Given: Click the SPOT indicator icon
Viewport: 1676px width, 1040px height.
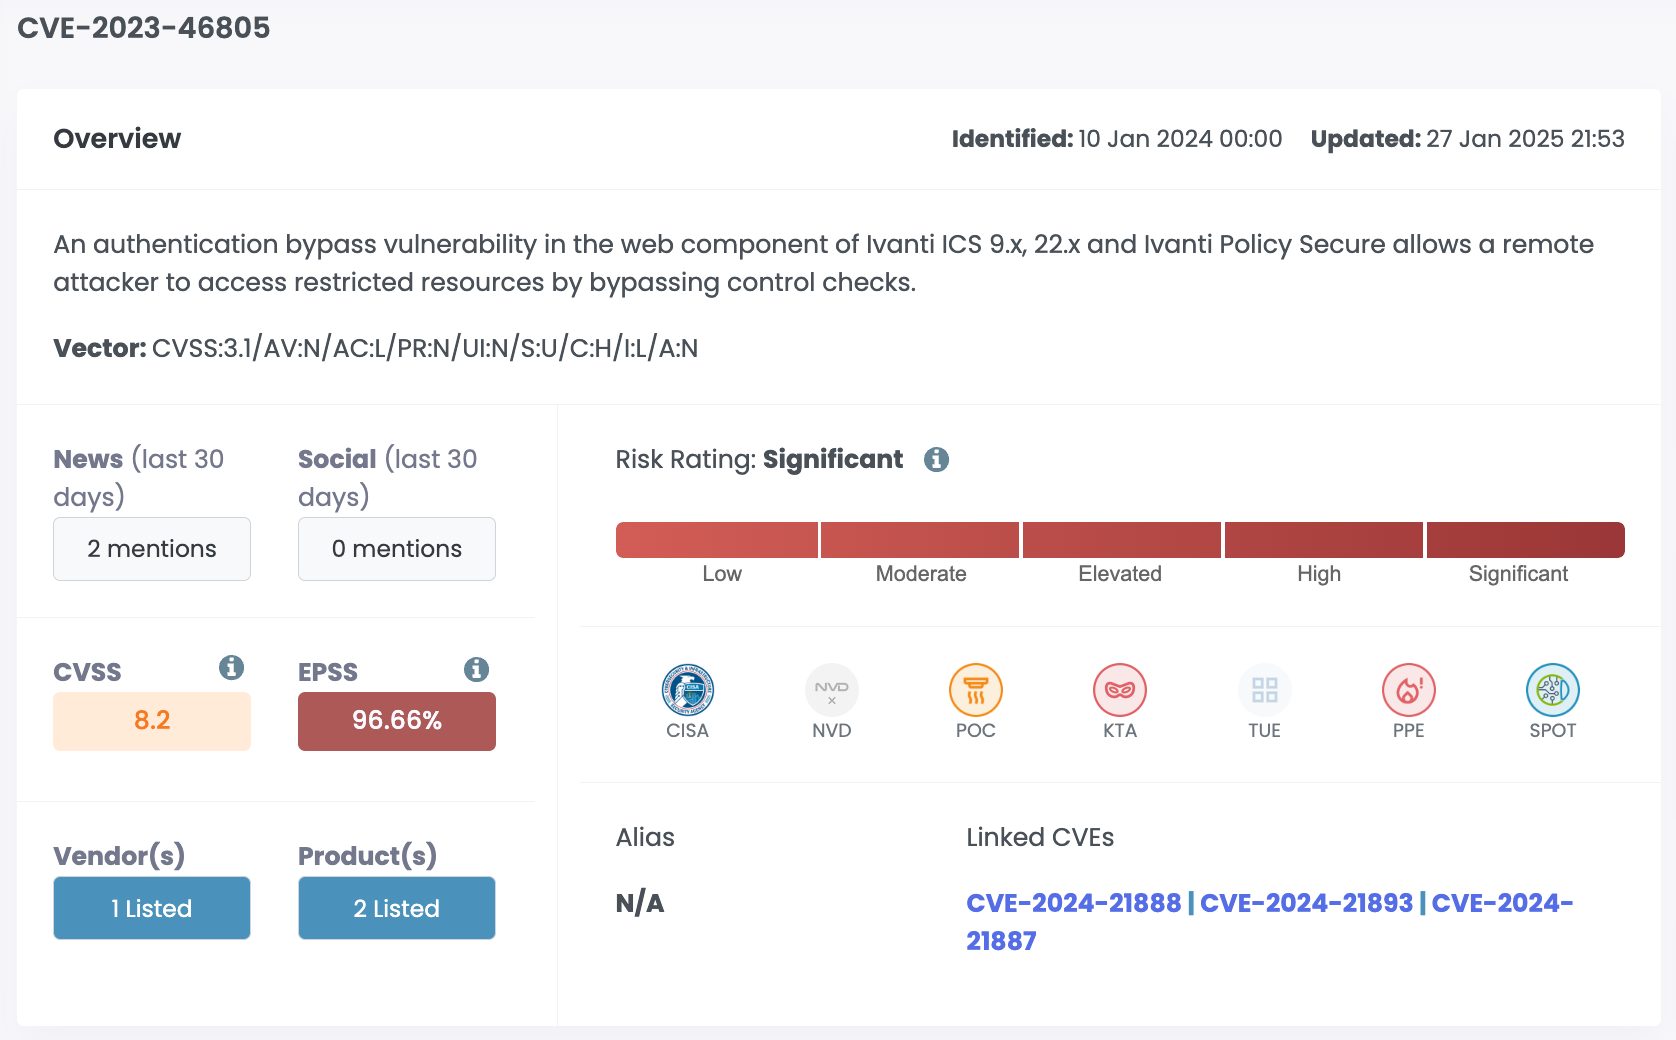Looking at the screenshot, I should pyautogui.click(x=1552, y=690).
